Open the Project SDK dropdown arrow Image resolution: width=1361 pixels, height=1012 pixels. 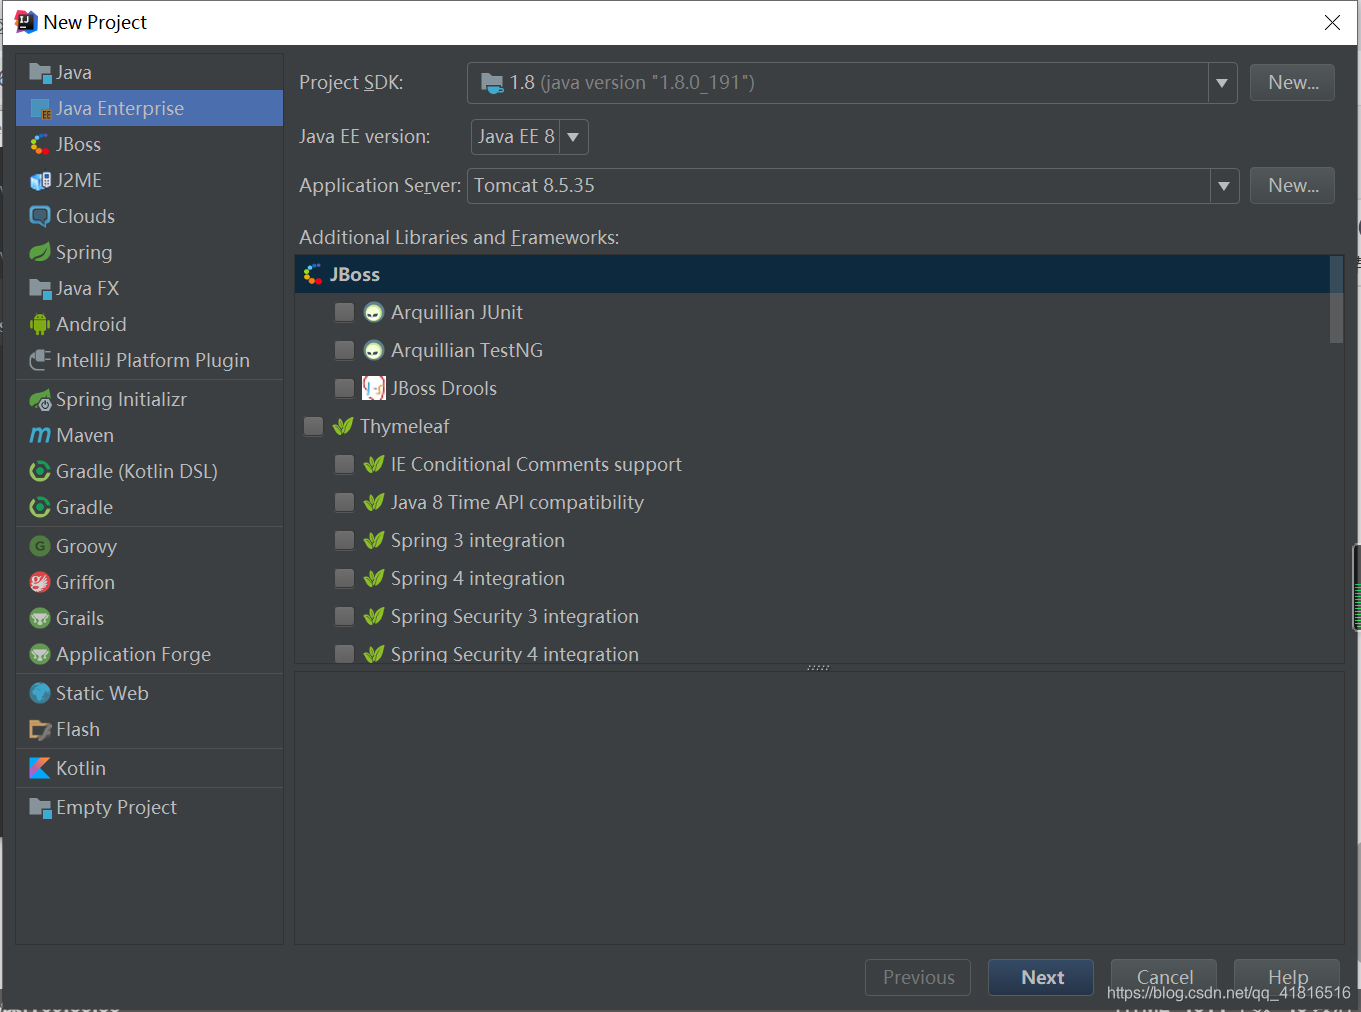pos(1222,83)
